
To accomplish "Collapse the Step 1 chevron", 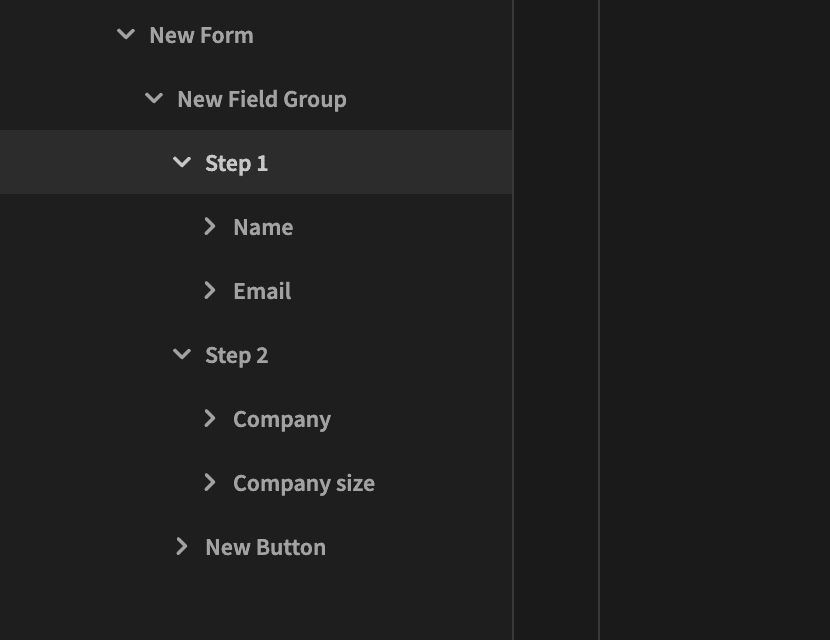I will pos(182,163).
